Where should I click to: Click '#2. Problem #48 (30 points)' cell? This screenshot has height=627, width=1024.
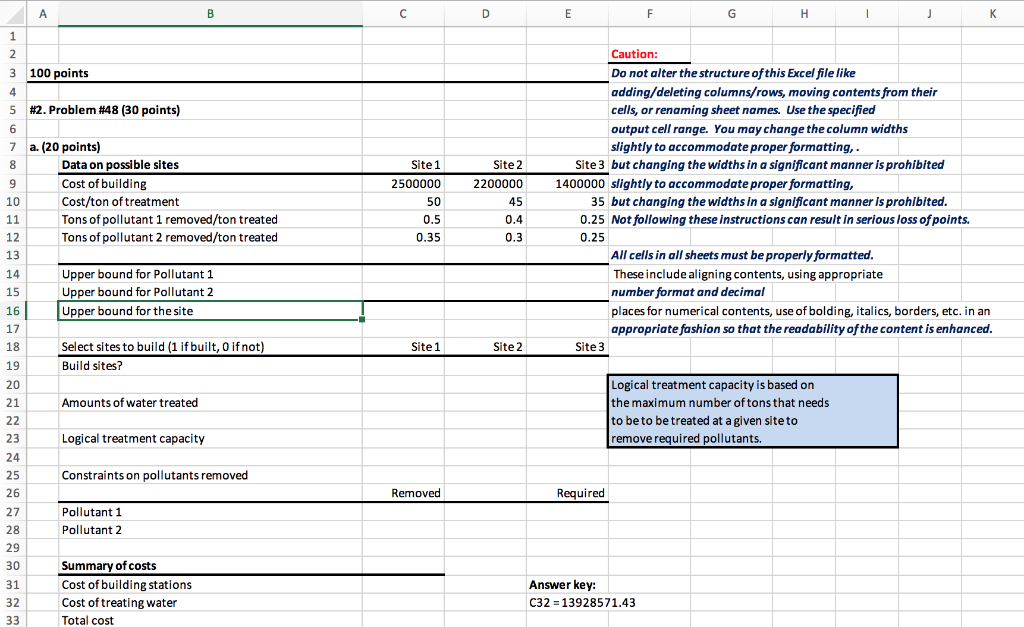(x=104, y=110)
